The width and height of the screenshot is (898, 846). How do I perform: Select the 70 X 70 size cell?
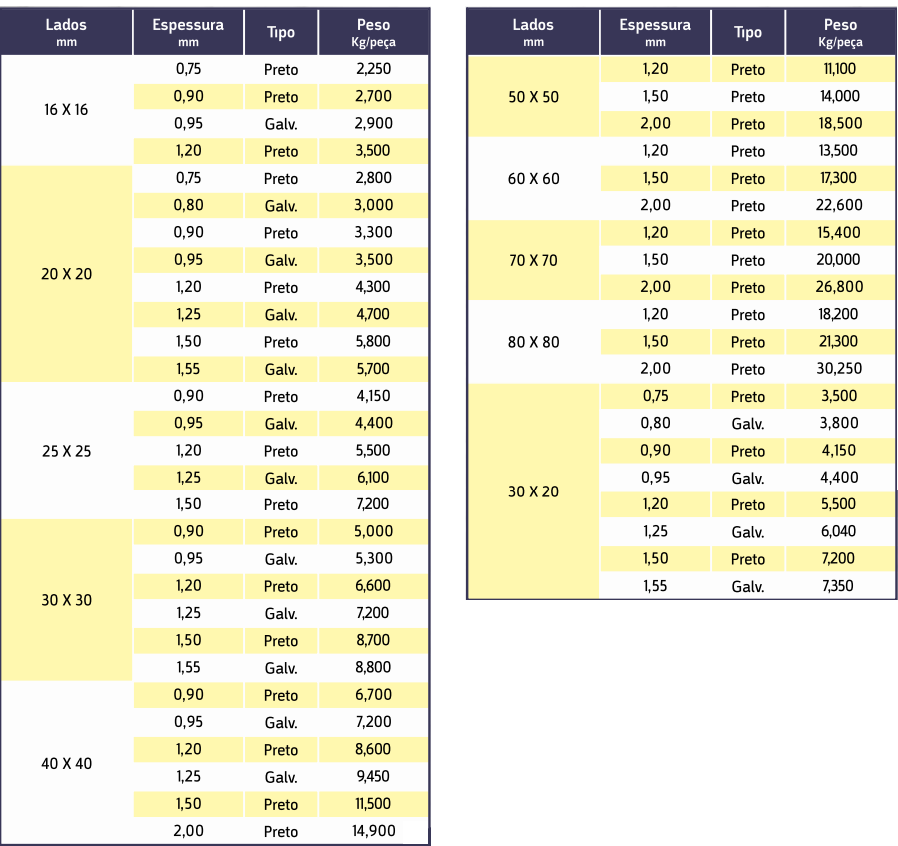pyautogui.click(x=533, y=260)
